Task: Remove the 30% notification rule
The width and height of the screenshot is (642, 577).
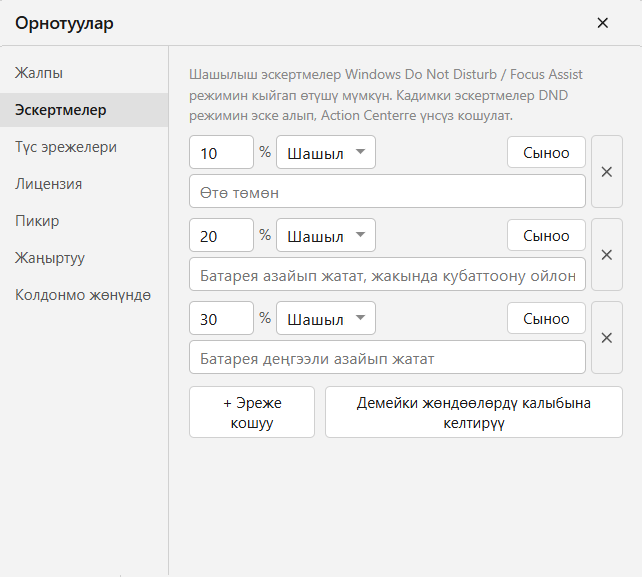Action: (x=607, y=338)
